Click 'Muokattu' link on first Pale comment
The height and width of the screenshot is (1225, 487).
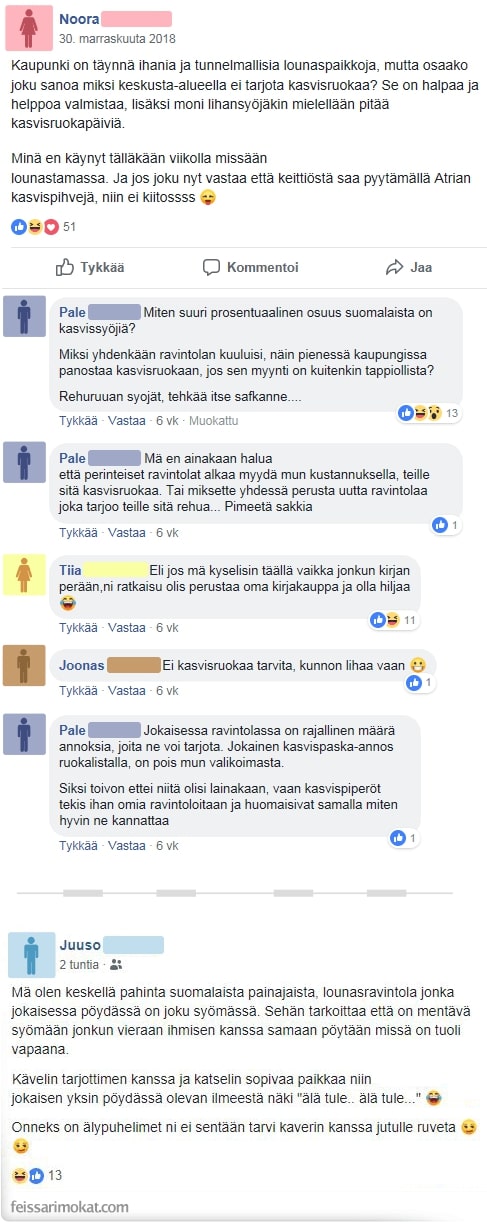pyautogui.click(x=213, y=421)
